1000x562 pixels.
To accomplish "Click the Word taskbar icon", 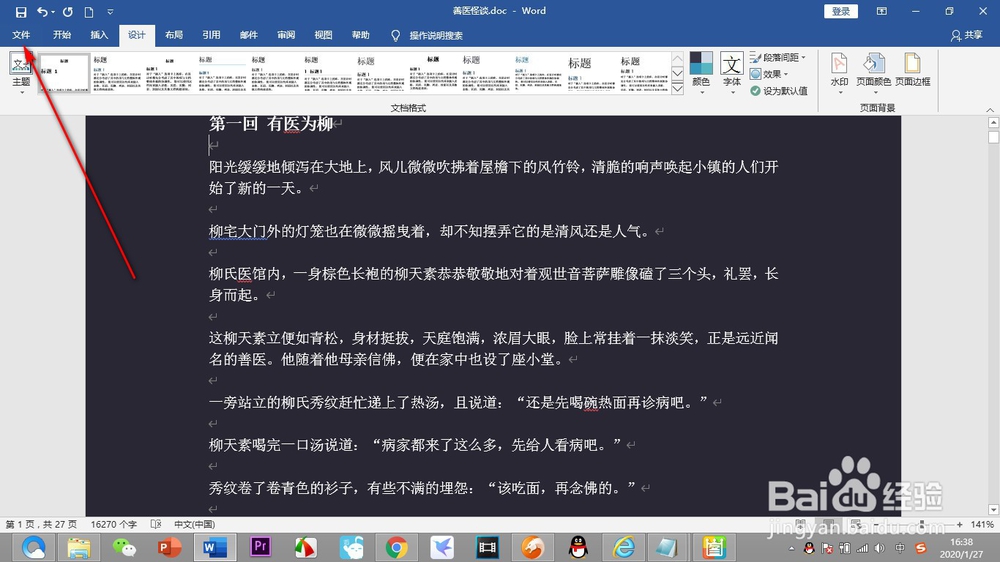I will coord(214,547).
